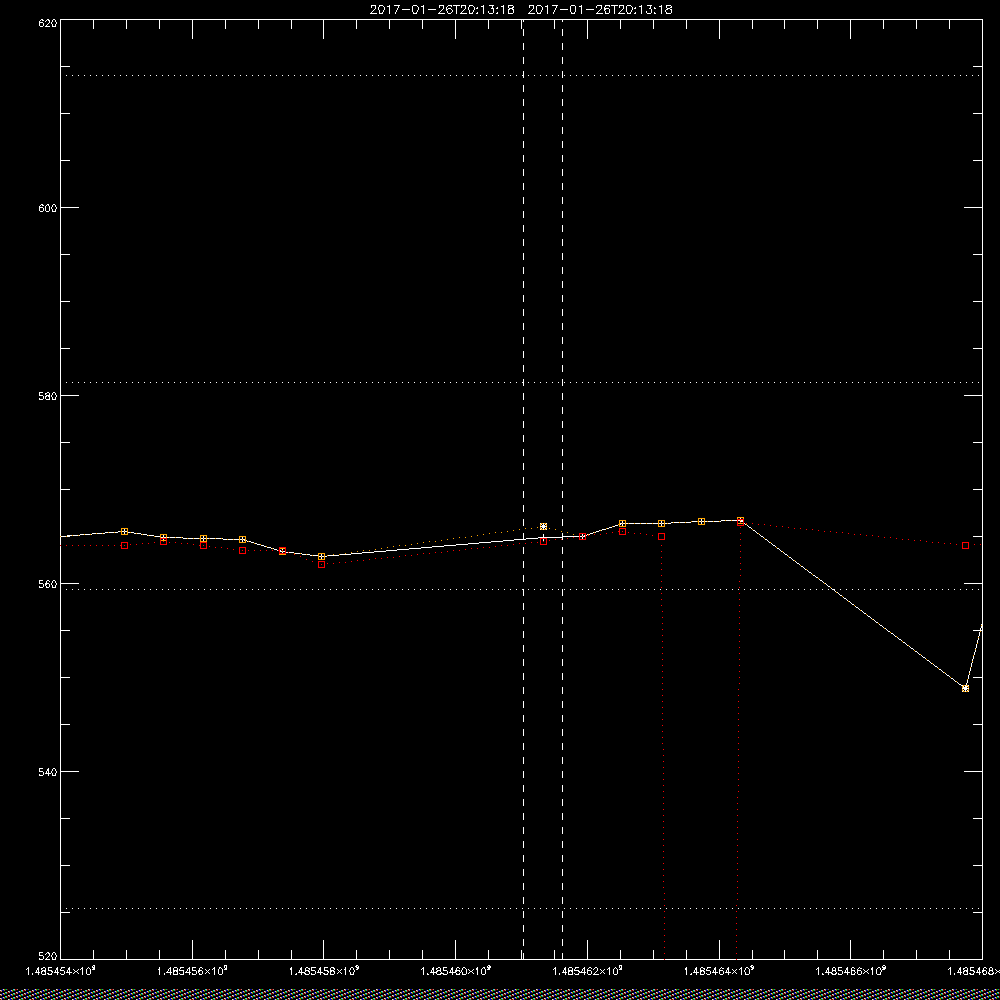
Task: Select the 520 y-axis label
Action: coord(48,956)
